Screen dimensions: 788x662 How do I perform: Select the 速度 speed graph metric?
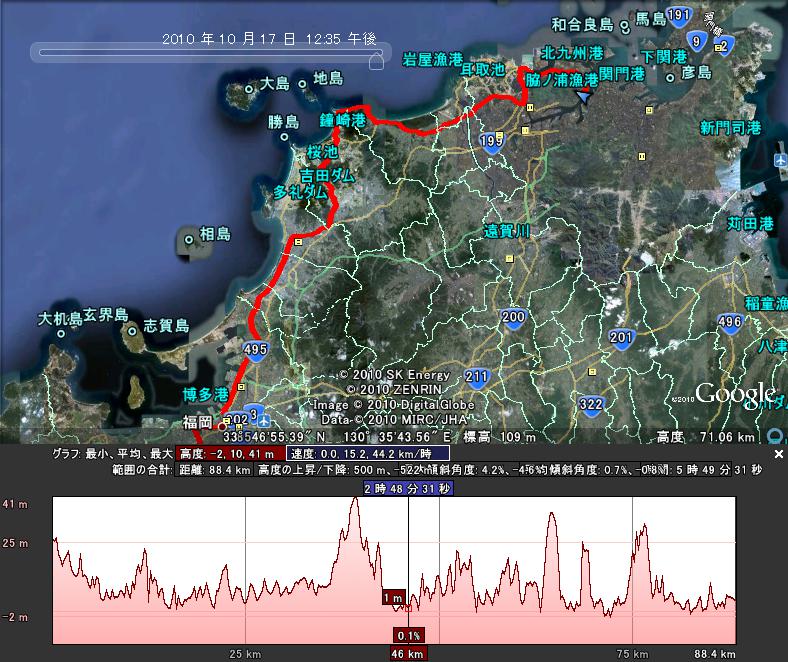coord(367,454)
